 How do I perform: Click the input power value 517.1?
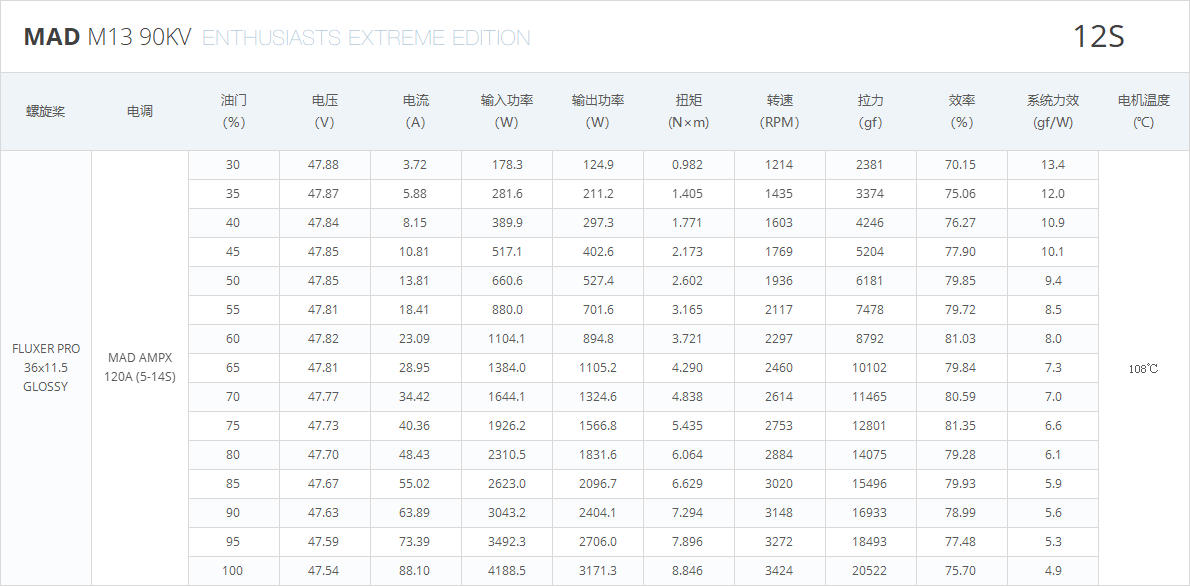click(x=507, y=251)
